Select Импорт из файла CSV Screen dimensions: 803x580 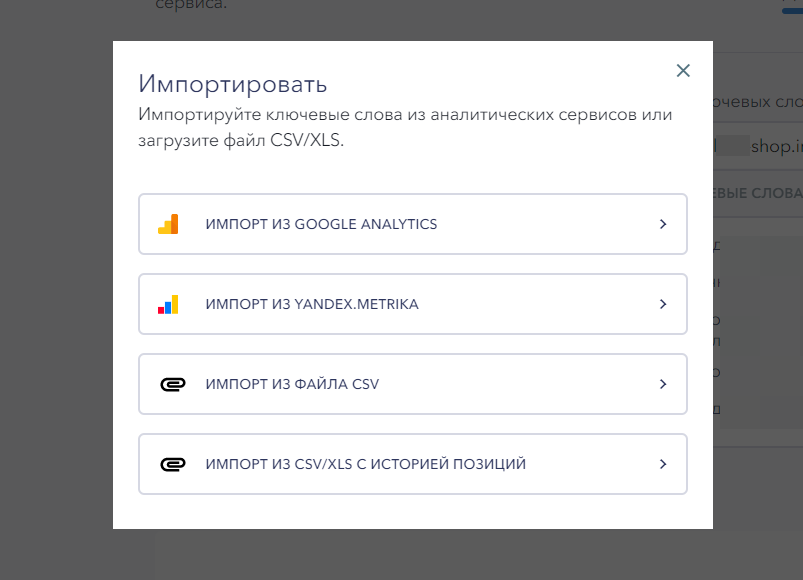[x=292, y=384]
